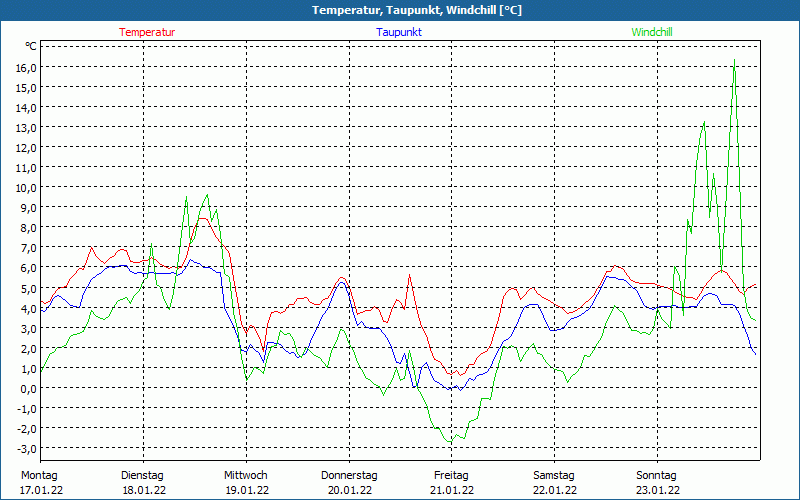Click the Montag day label
Screen dimensions: 800x500
[x=39, y=476]
